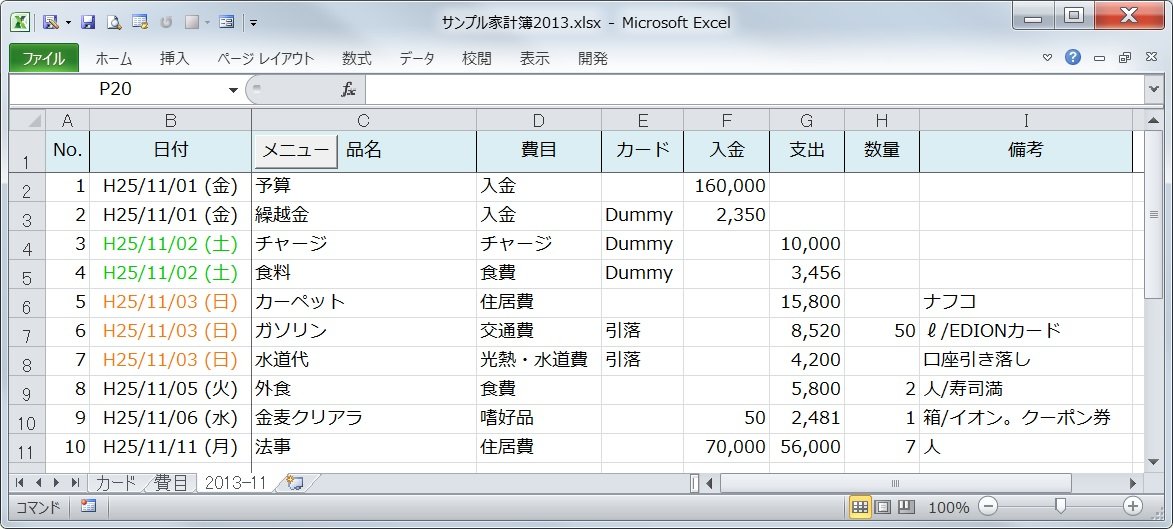This screenshot has width=1173, height=529.
Task: Click the macro recording icon in status bar
Action: pos(88,507)
